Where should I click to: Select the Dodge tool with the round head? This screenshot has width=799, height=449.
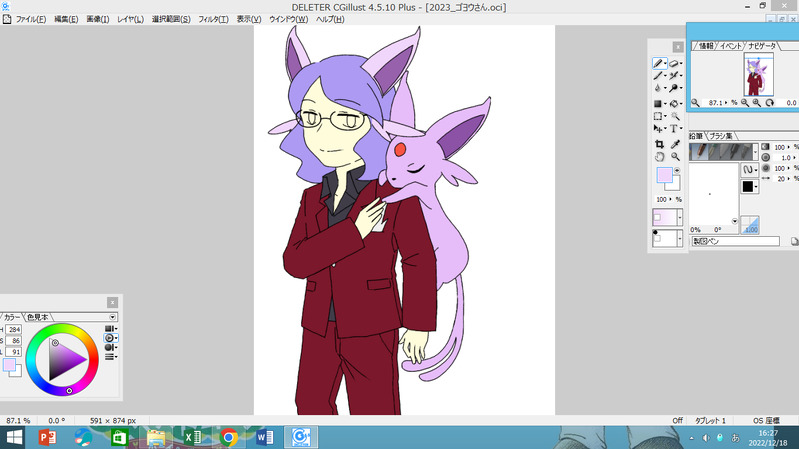pyautogui.click(x=674, y=88)
